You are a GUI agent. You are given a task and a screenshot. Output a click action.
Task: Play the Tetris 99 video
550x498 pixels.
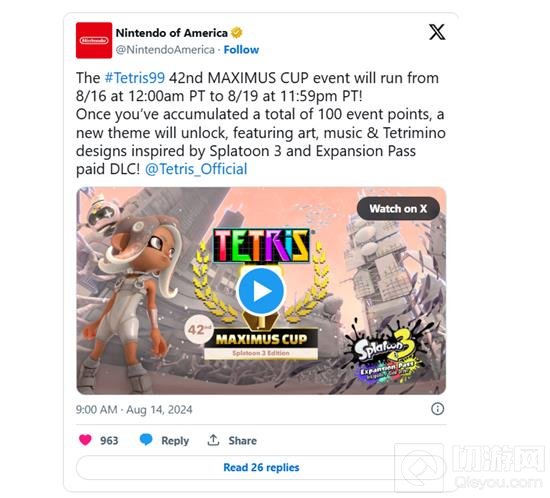(261, 291)
